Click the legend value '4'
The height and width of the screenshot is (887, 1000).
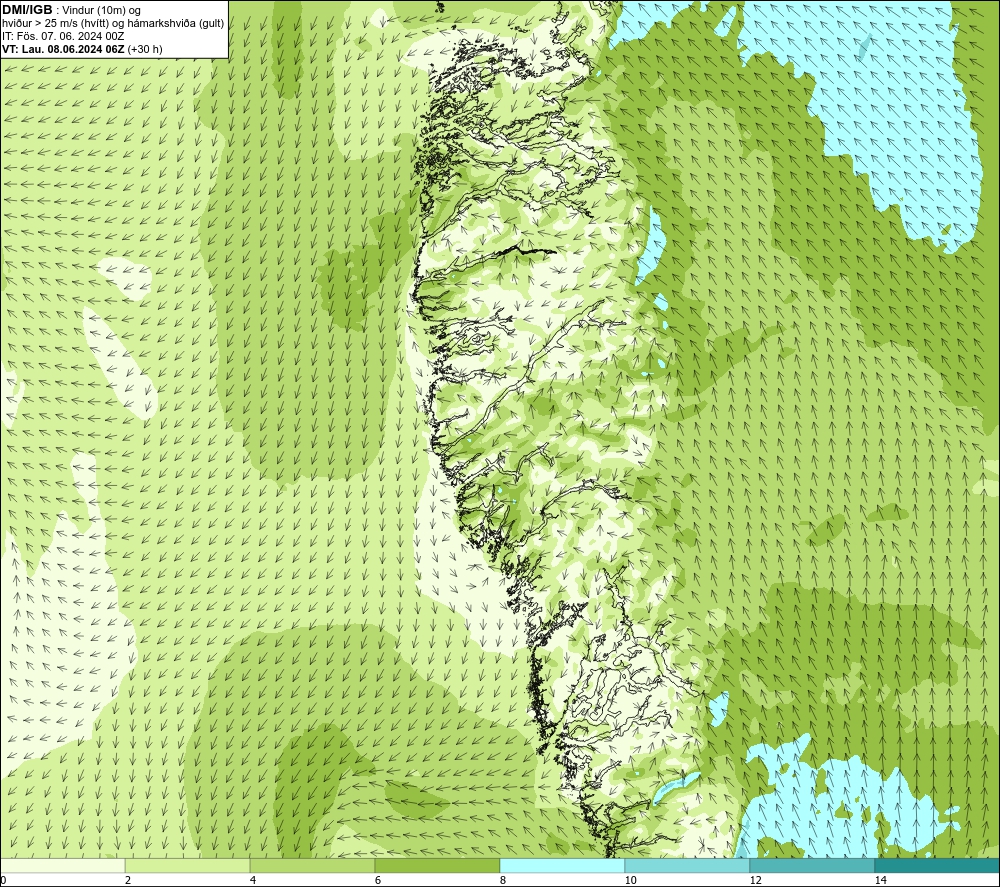tap(253, 881)
